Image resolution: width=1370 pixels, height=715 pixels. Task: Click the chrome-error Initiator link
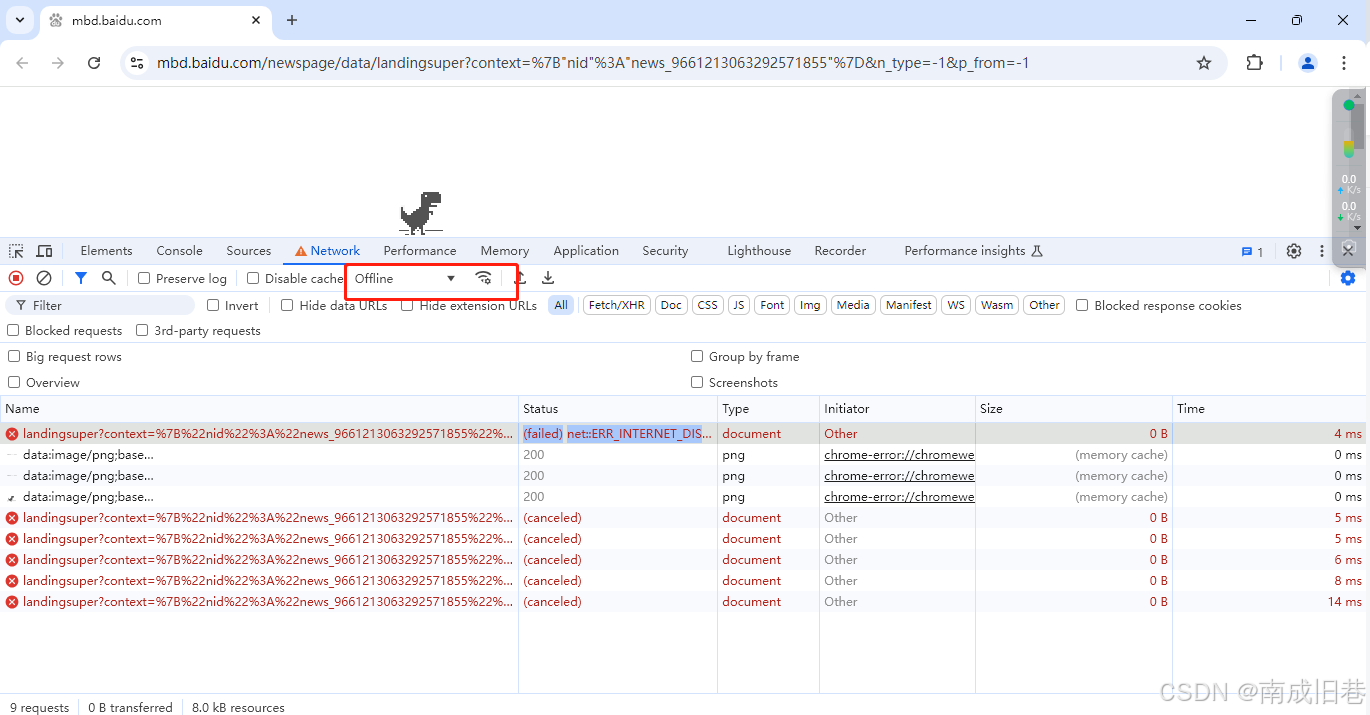coord(897,454)
